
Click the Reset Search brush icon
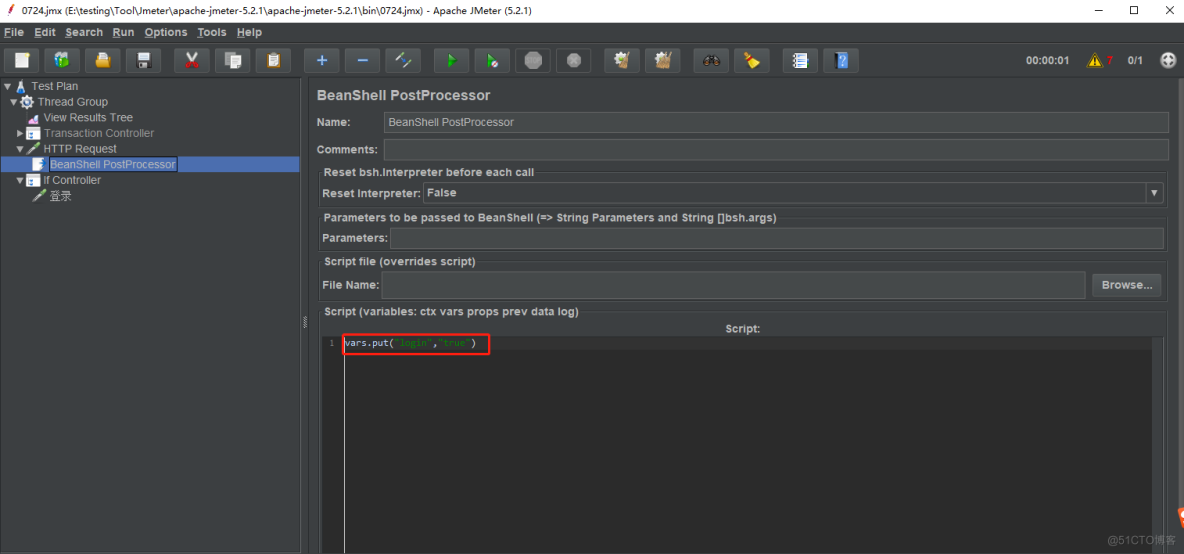click(x=752, y=60)
